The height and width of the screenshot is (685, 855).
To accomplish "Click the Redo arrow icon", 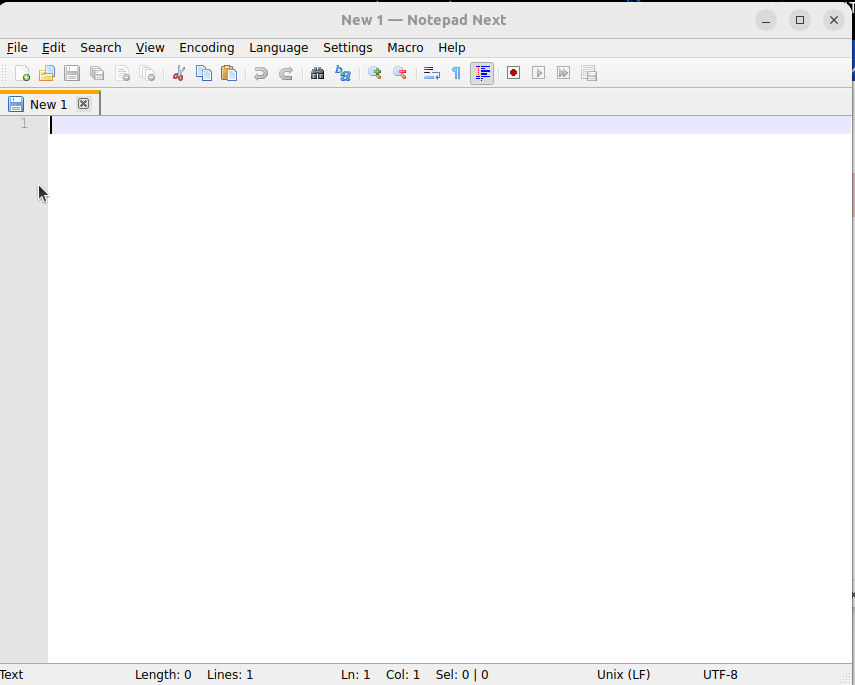I will click(286, 73).
